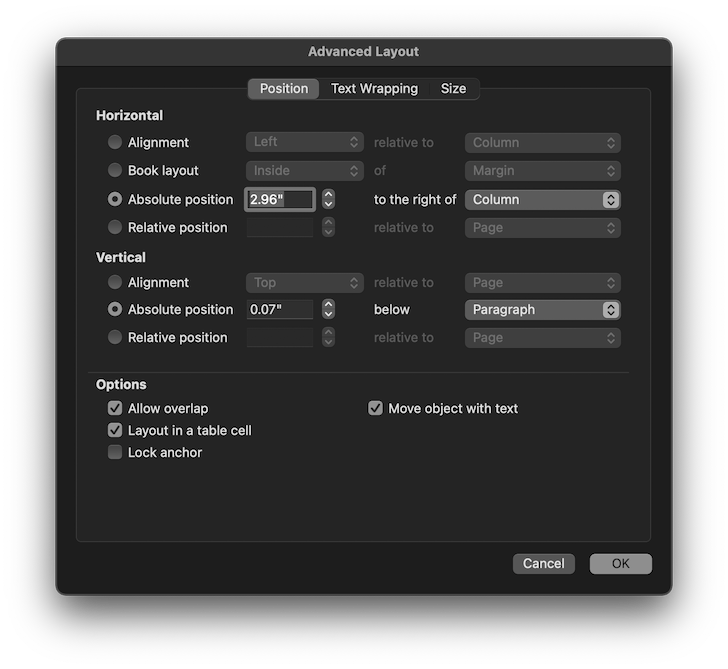Click the vertical absolute position stepper arrows
The width and height of the screenshot is (728, 669).
(x=328, y=310)
